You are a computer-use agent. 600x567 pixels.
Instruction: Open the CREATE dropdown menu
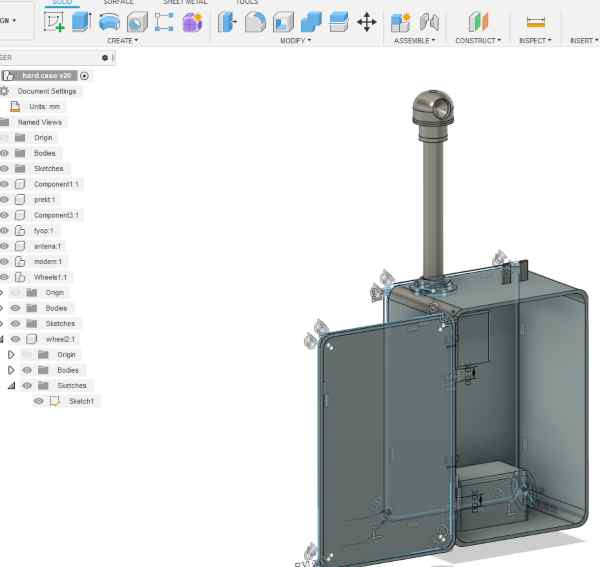(x=122, y=41)
